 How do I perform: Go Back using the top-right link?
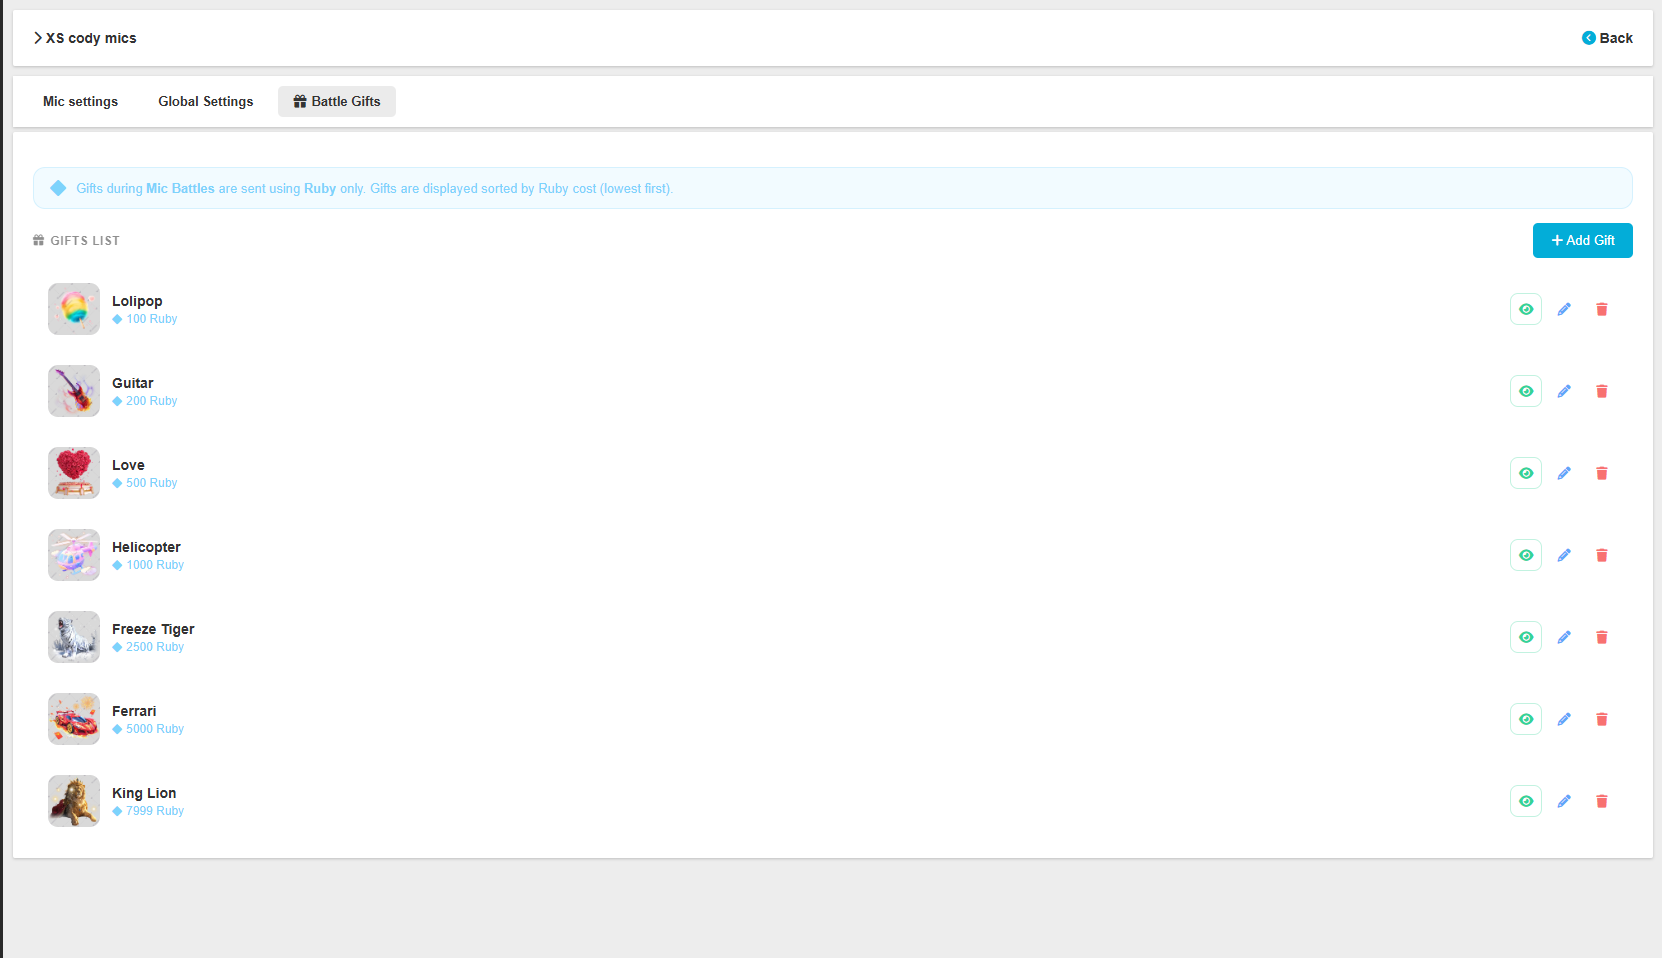click(x=1607, y=38)
